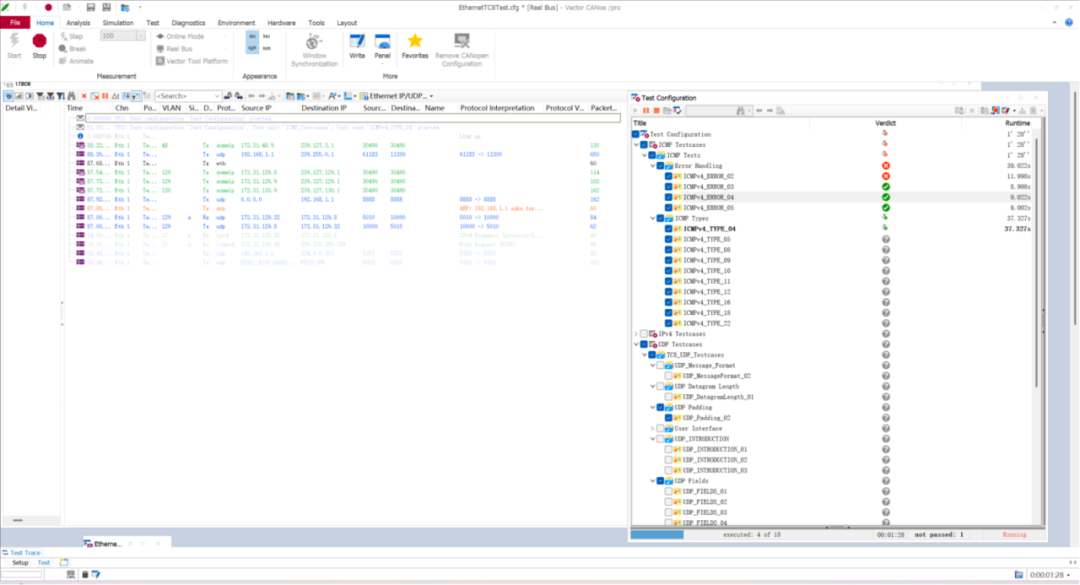The width and height of the screenshot is (1080, 585).
Task: Click the 'executed: 4 of 18' status text
Action: coord(751,535)
